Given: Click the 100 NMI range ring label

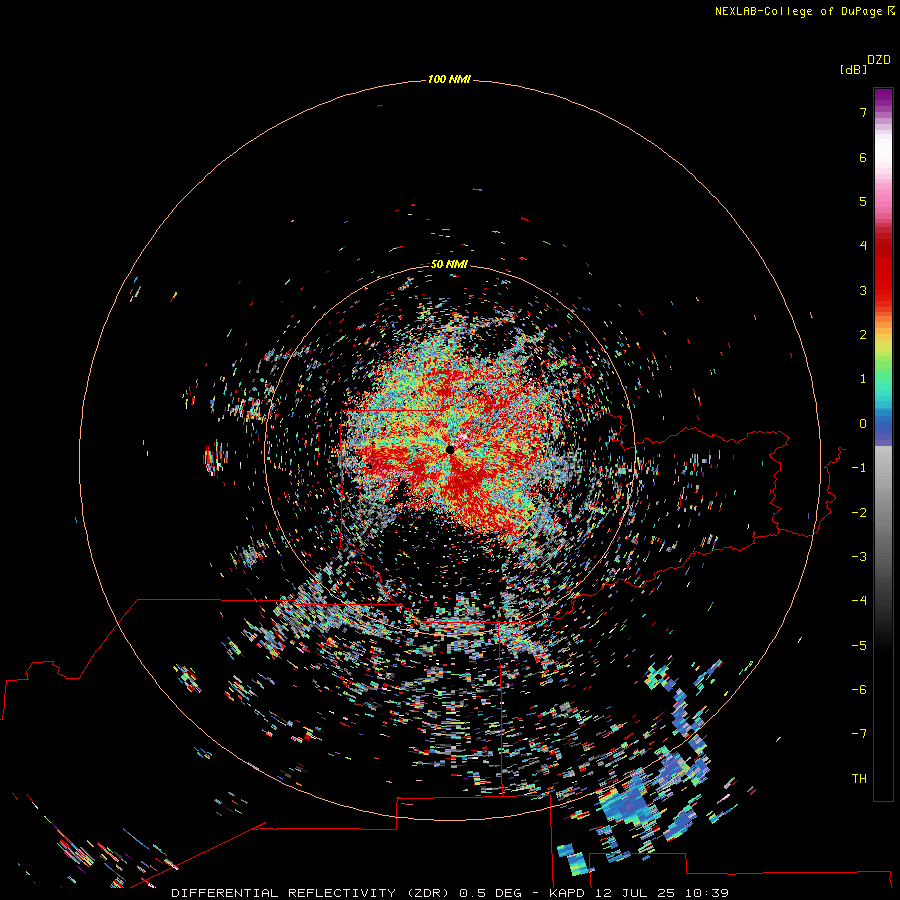Looking at the screenshot, I should pyautogui.click(x=449, y=79).
